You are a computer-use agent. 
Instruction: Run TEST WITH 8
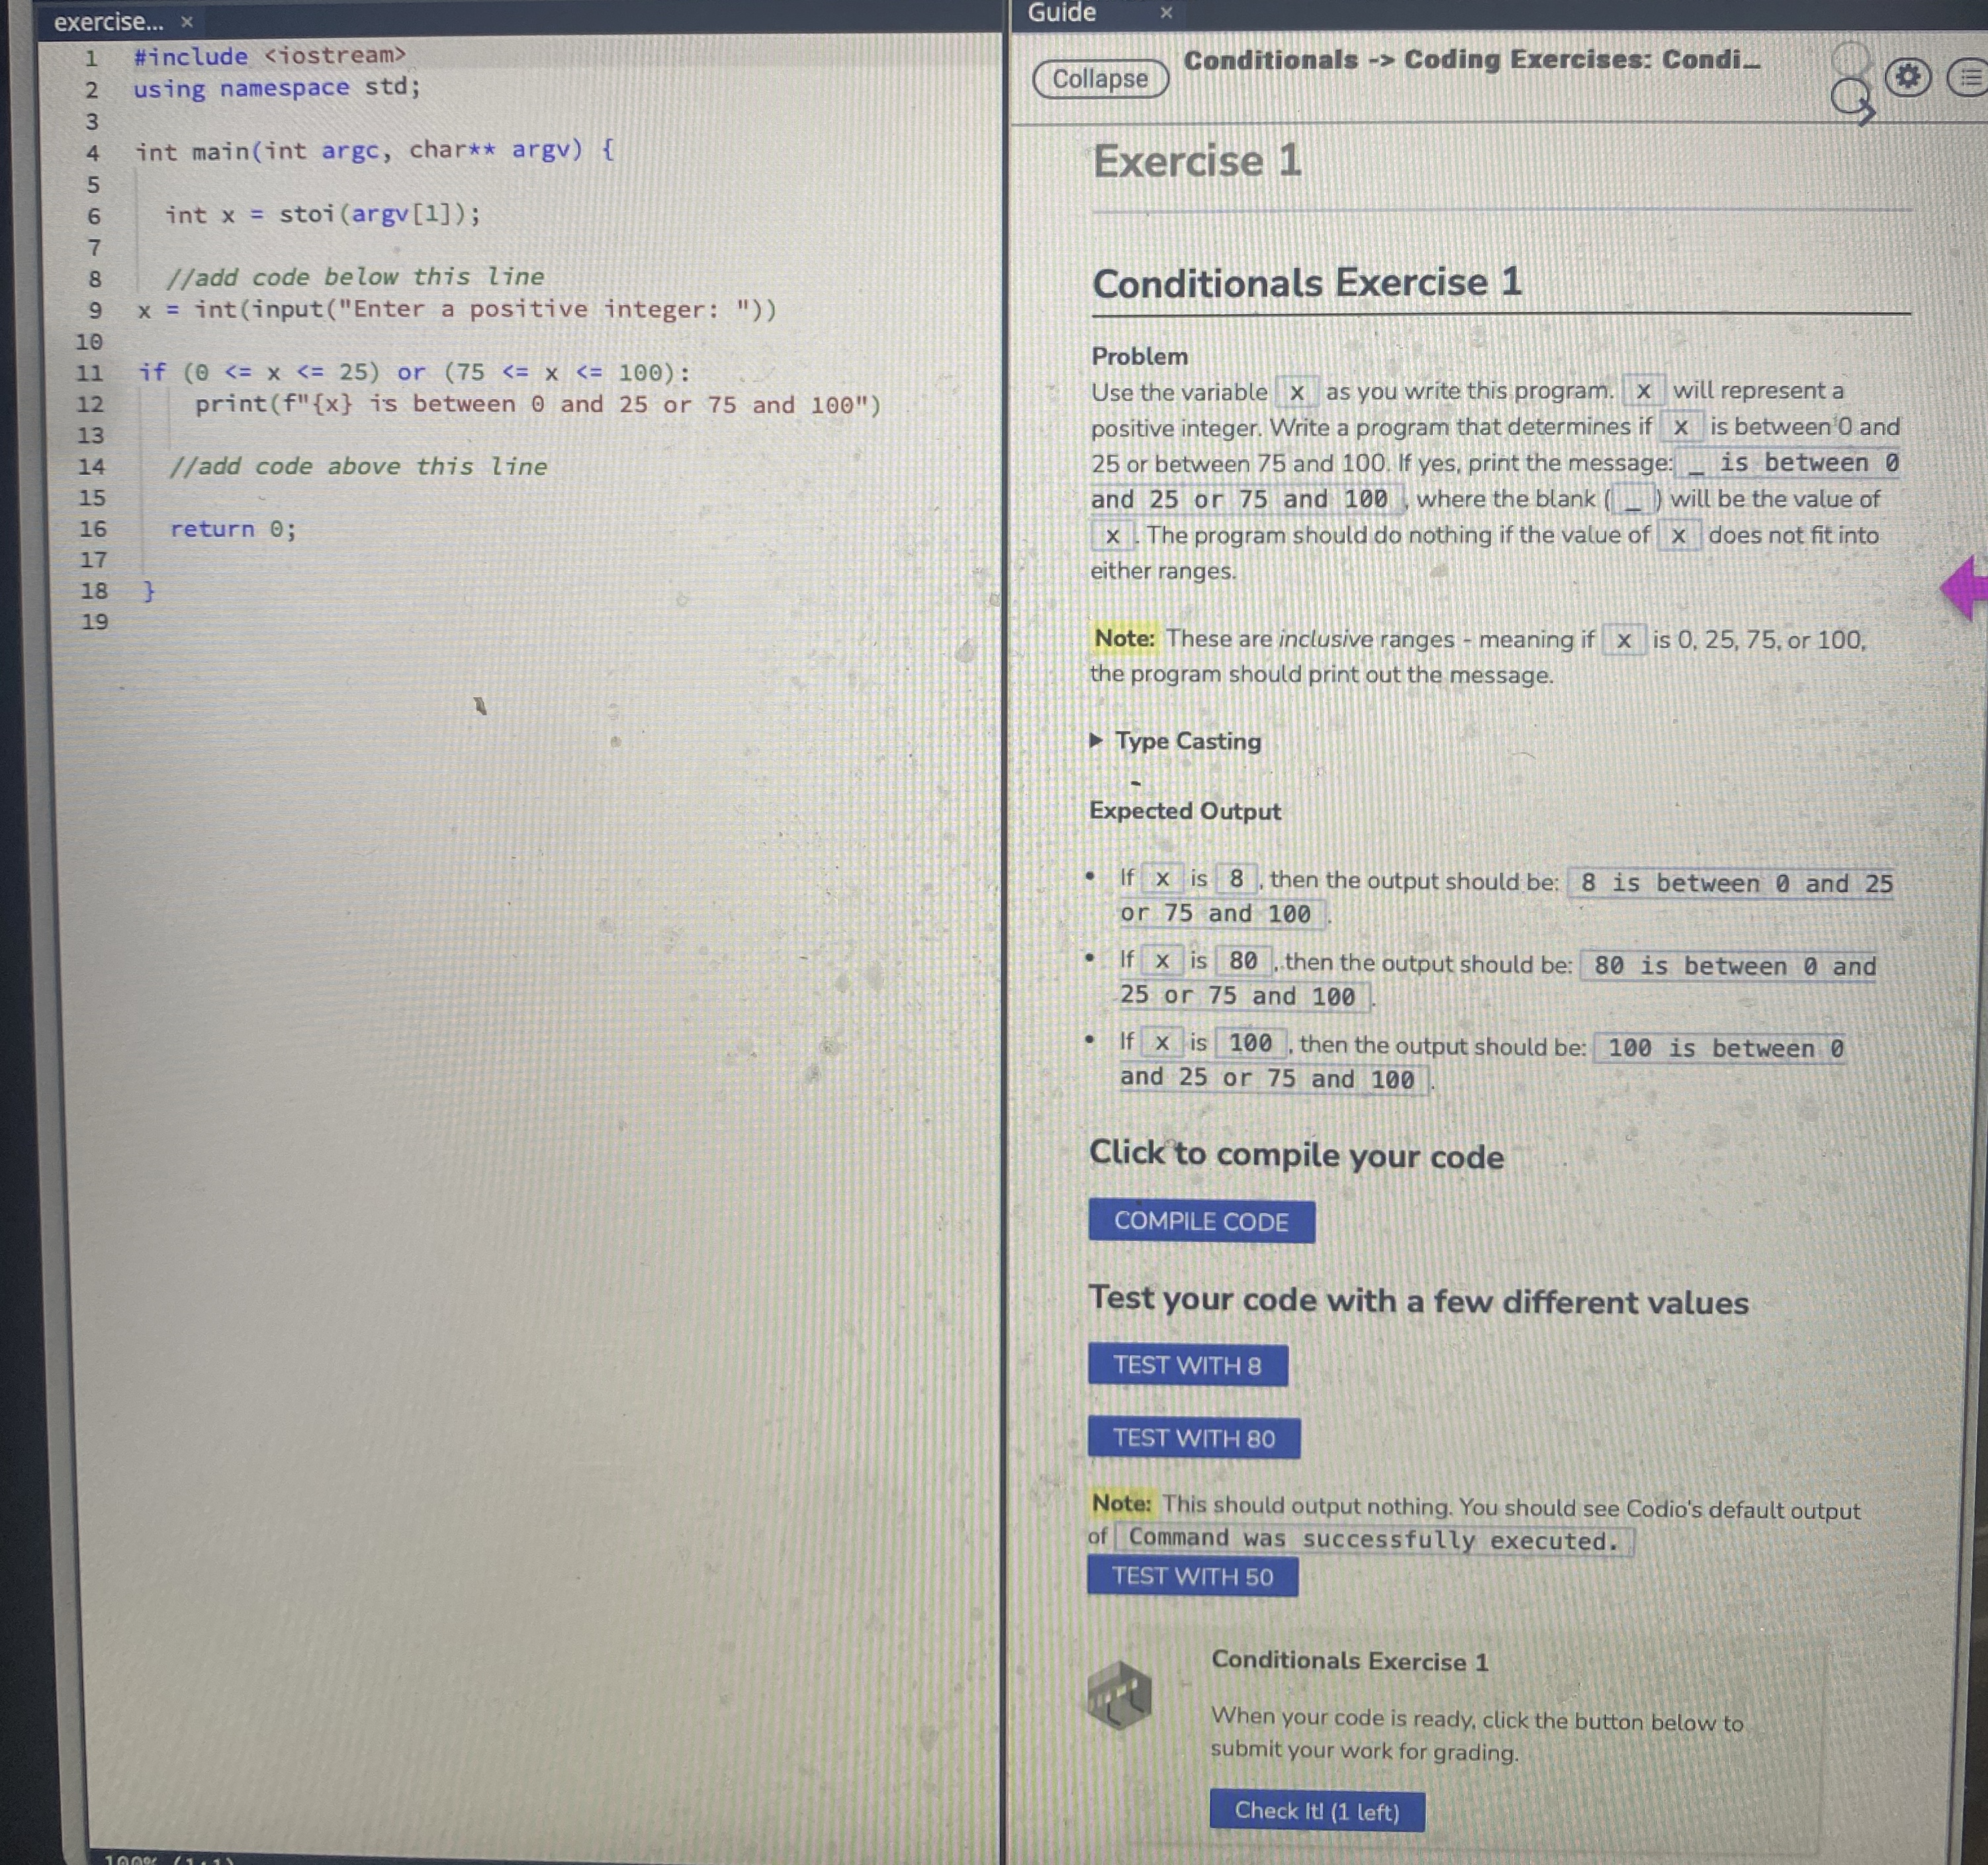1187,1365
